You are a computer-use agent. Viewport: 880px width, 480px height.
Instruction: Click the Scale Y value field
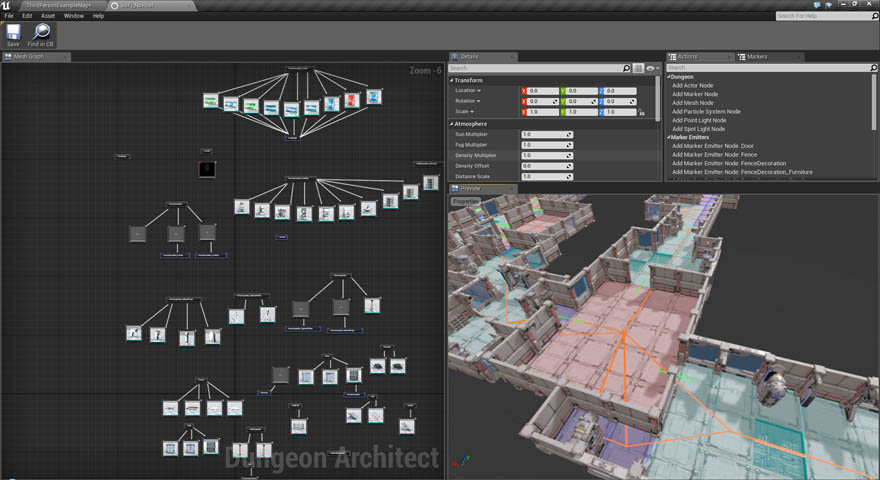point(582,112)
